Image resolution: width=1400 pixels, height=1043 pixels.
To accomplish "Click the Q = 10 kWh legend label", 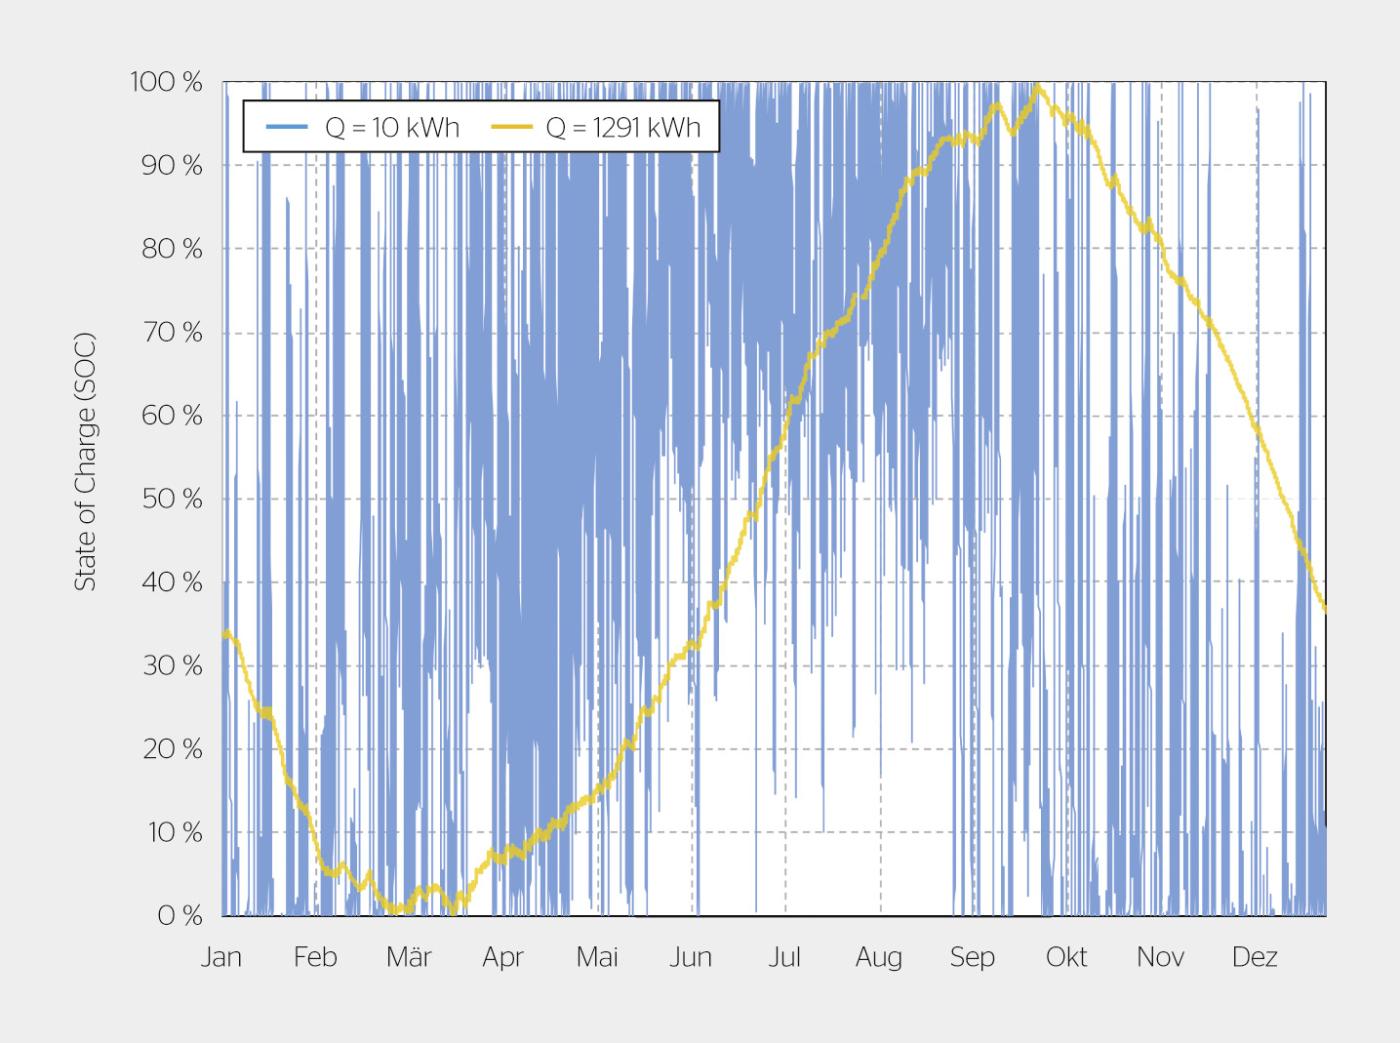I will click(392, 127).
